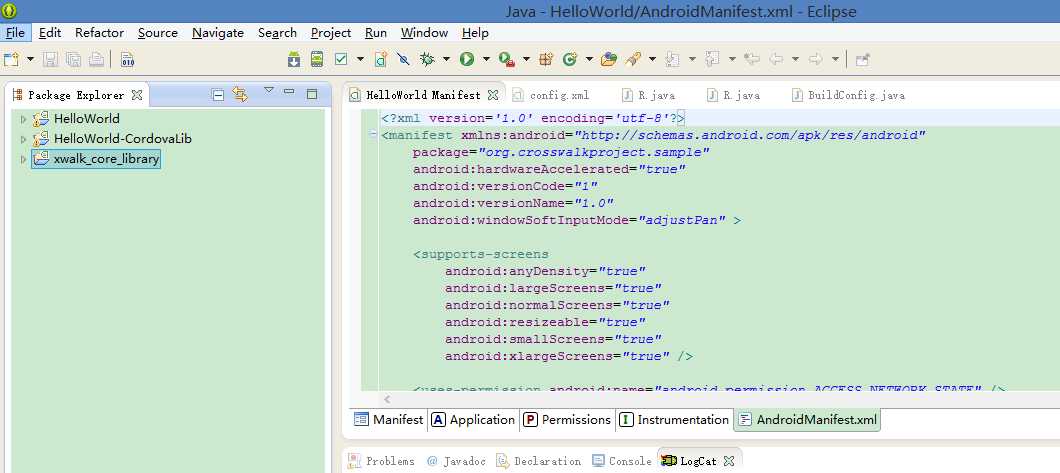Toggle the Pin Editor icon
Screen dimensions: 1060x473
[x=862, y=59]
